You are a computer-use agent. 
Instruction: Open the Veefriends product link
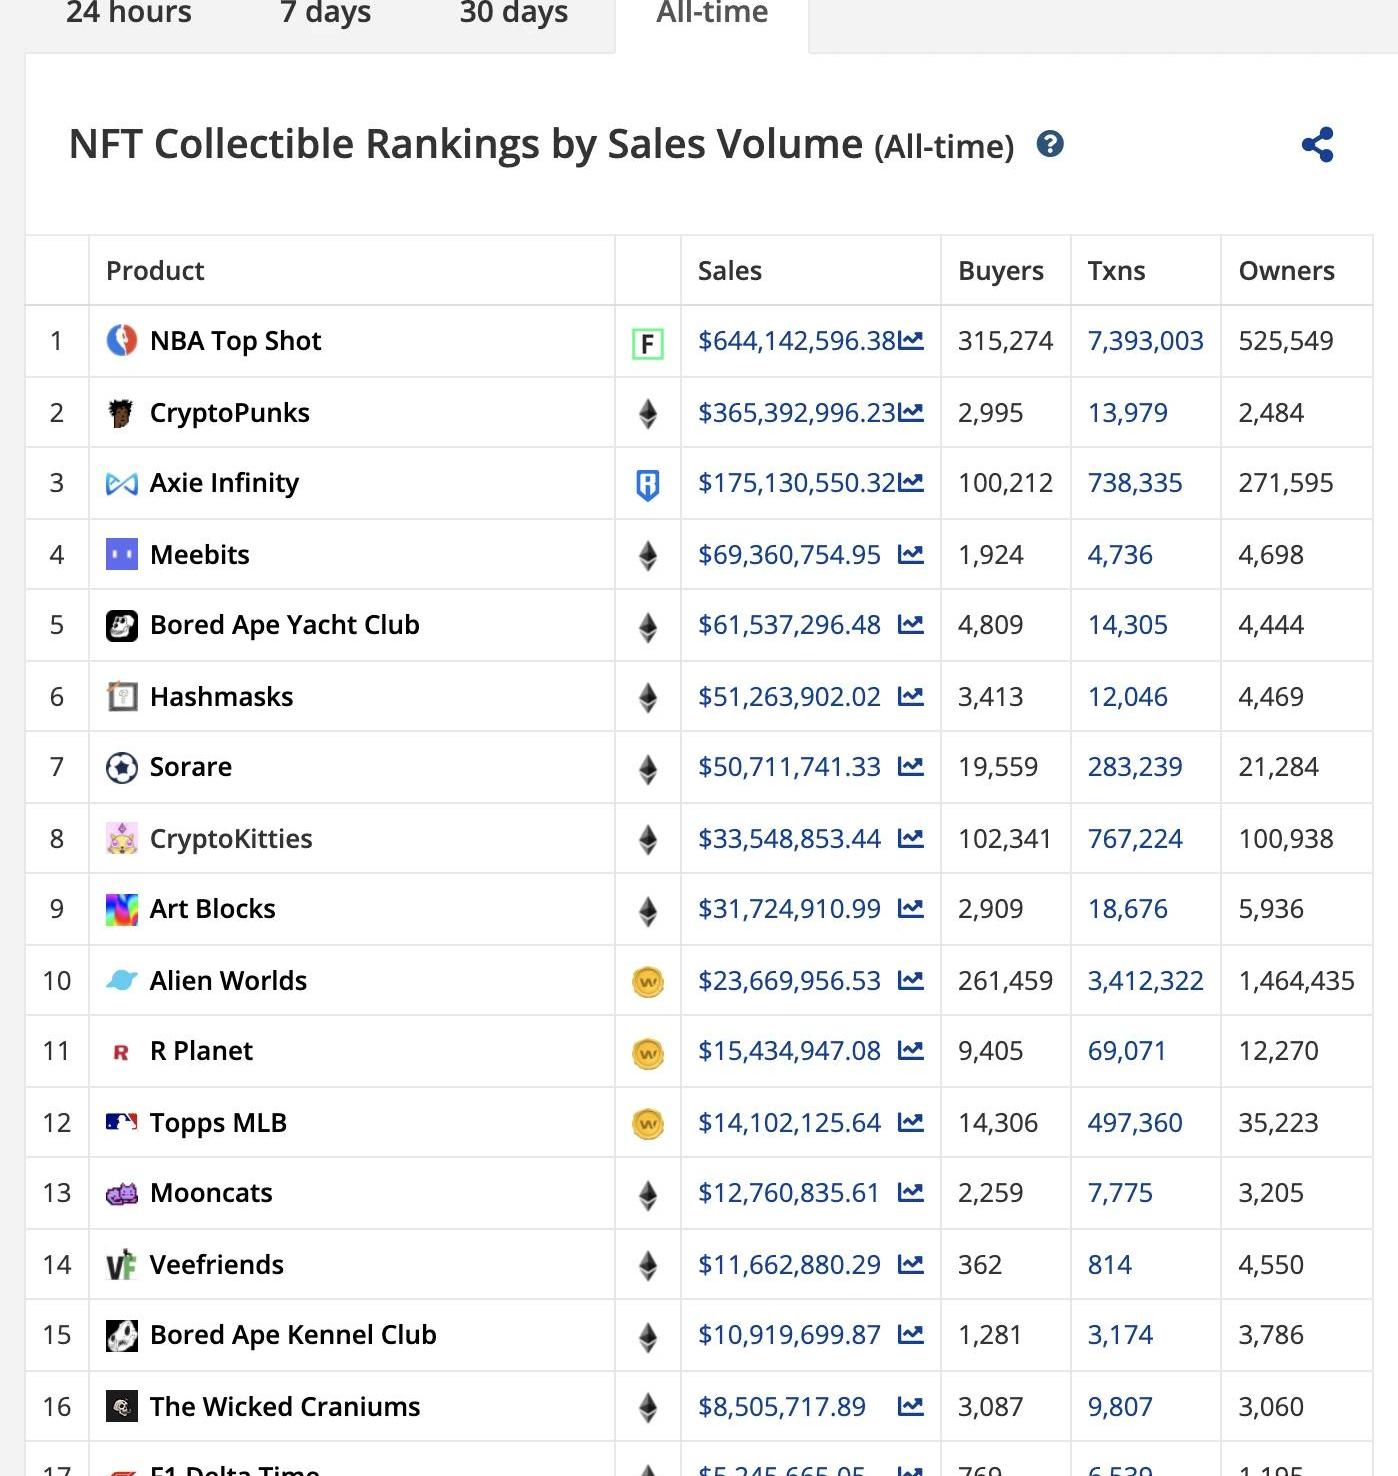217,1265
